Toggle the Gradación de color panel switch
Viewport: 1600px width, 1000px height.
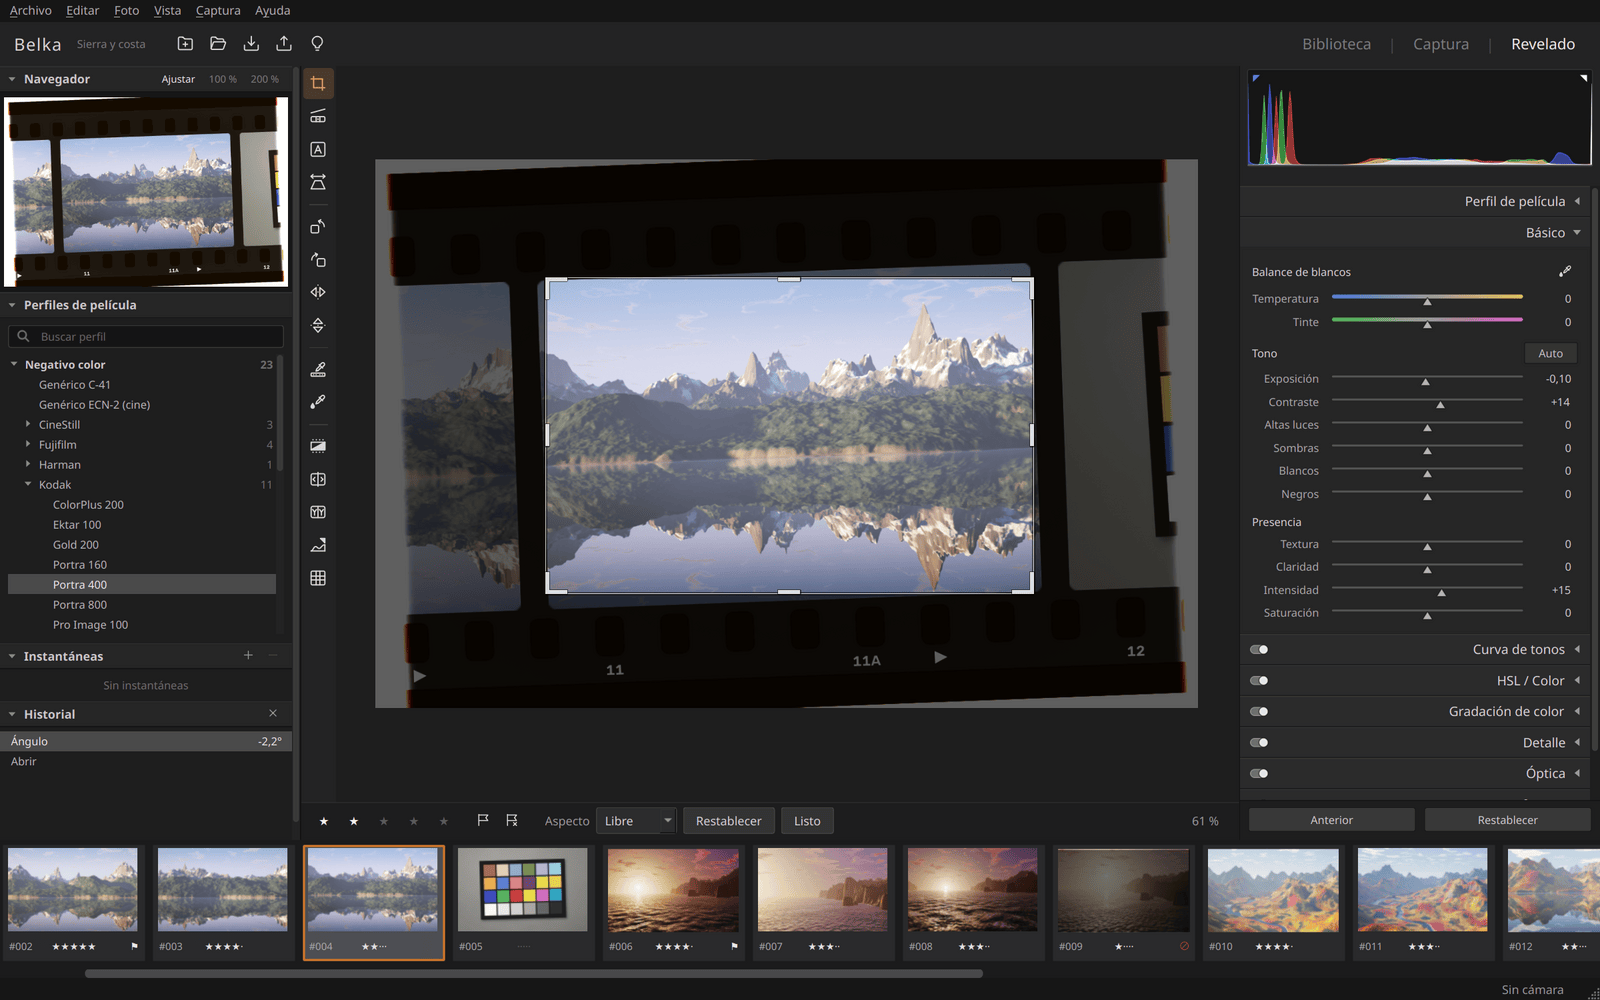click(1259, 711)
